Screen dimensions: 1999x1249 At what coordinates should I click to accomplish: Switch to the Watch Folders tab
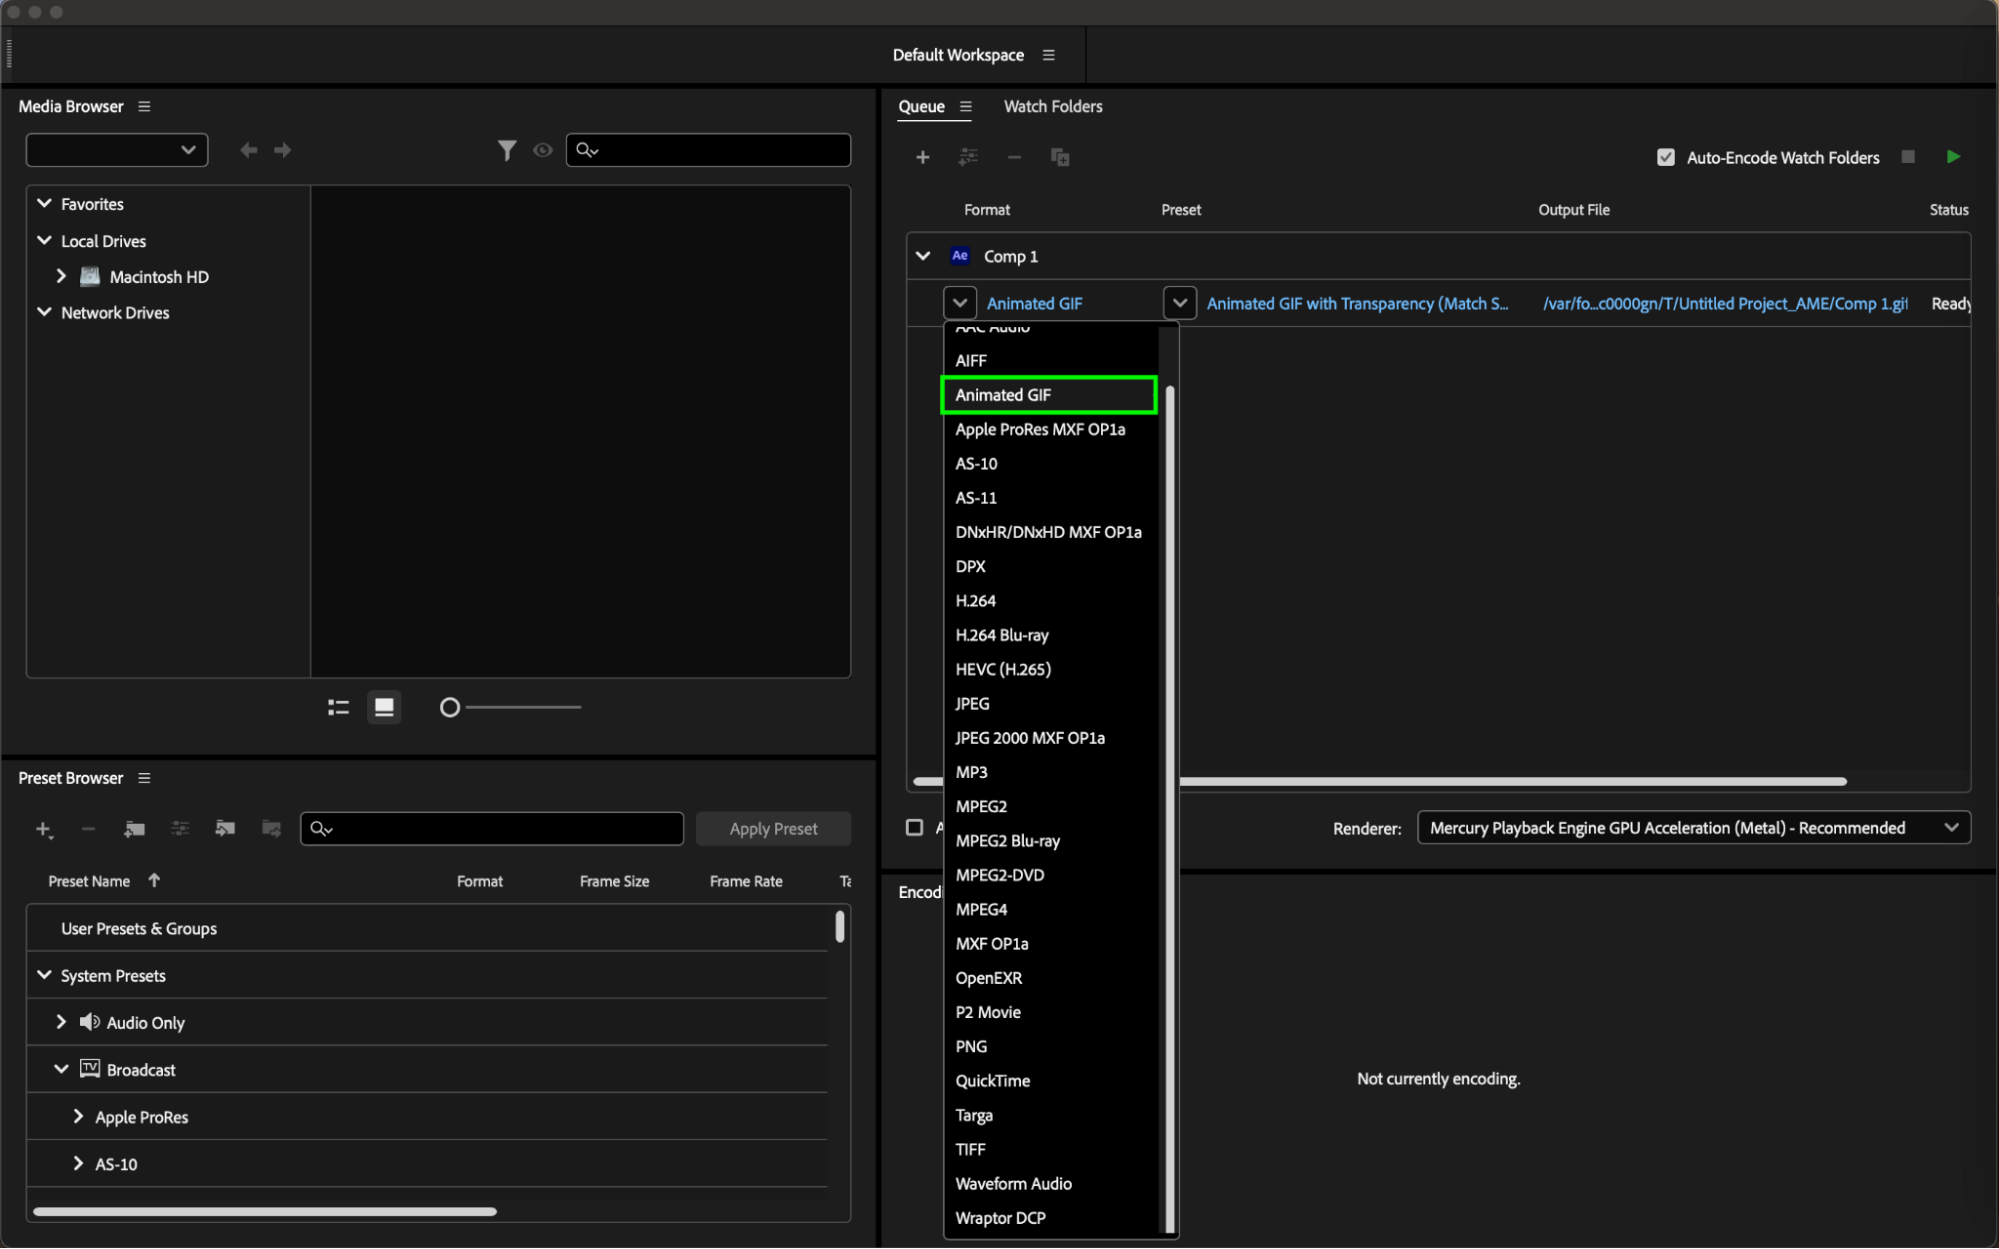point(1052,106)
